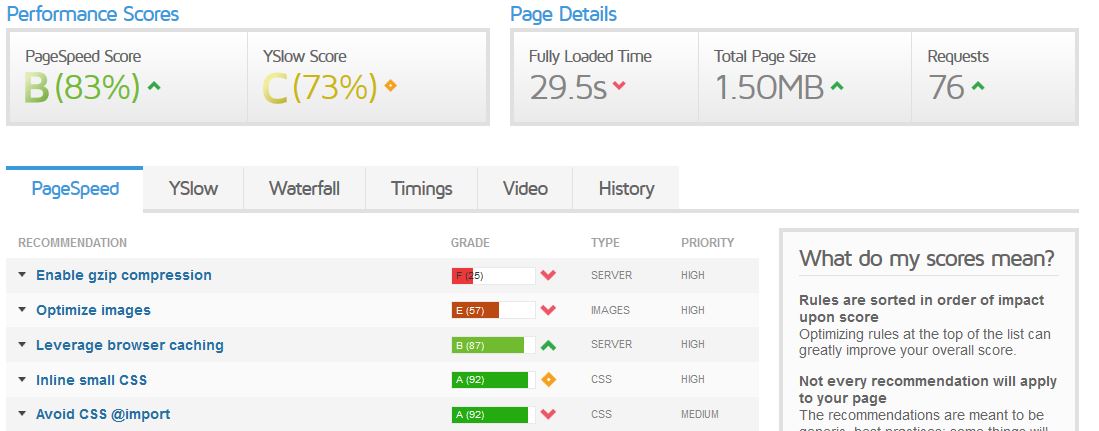Click the Page Details heading
Viewport: 1099px width, 431px height.
click(x=564, y=14)
